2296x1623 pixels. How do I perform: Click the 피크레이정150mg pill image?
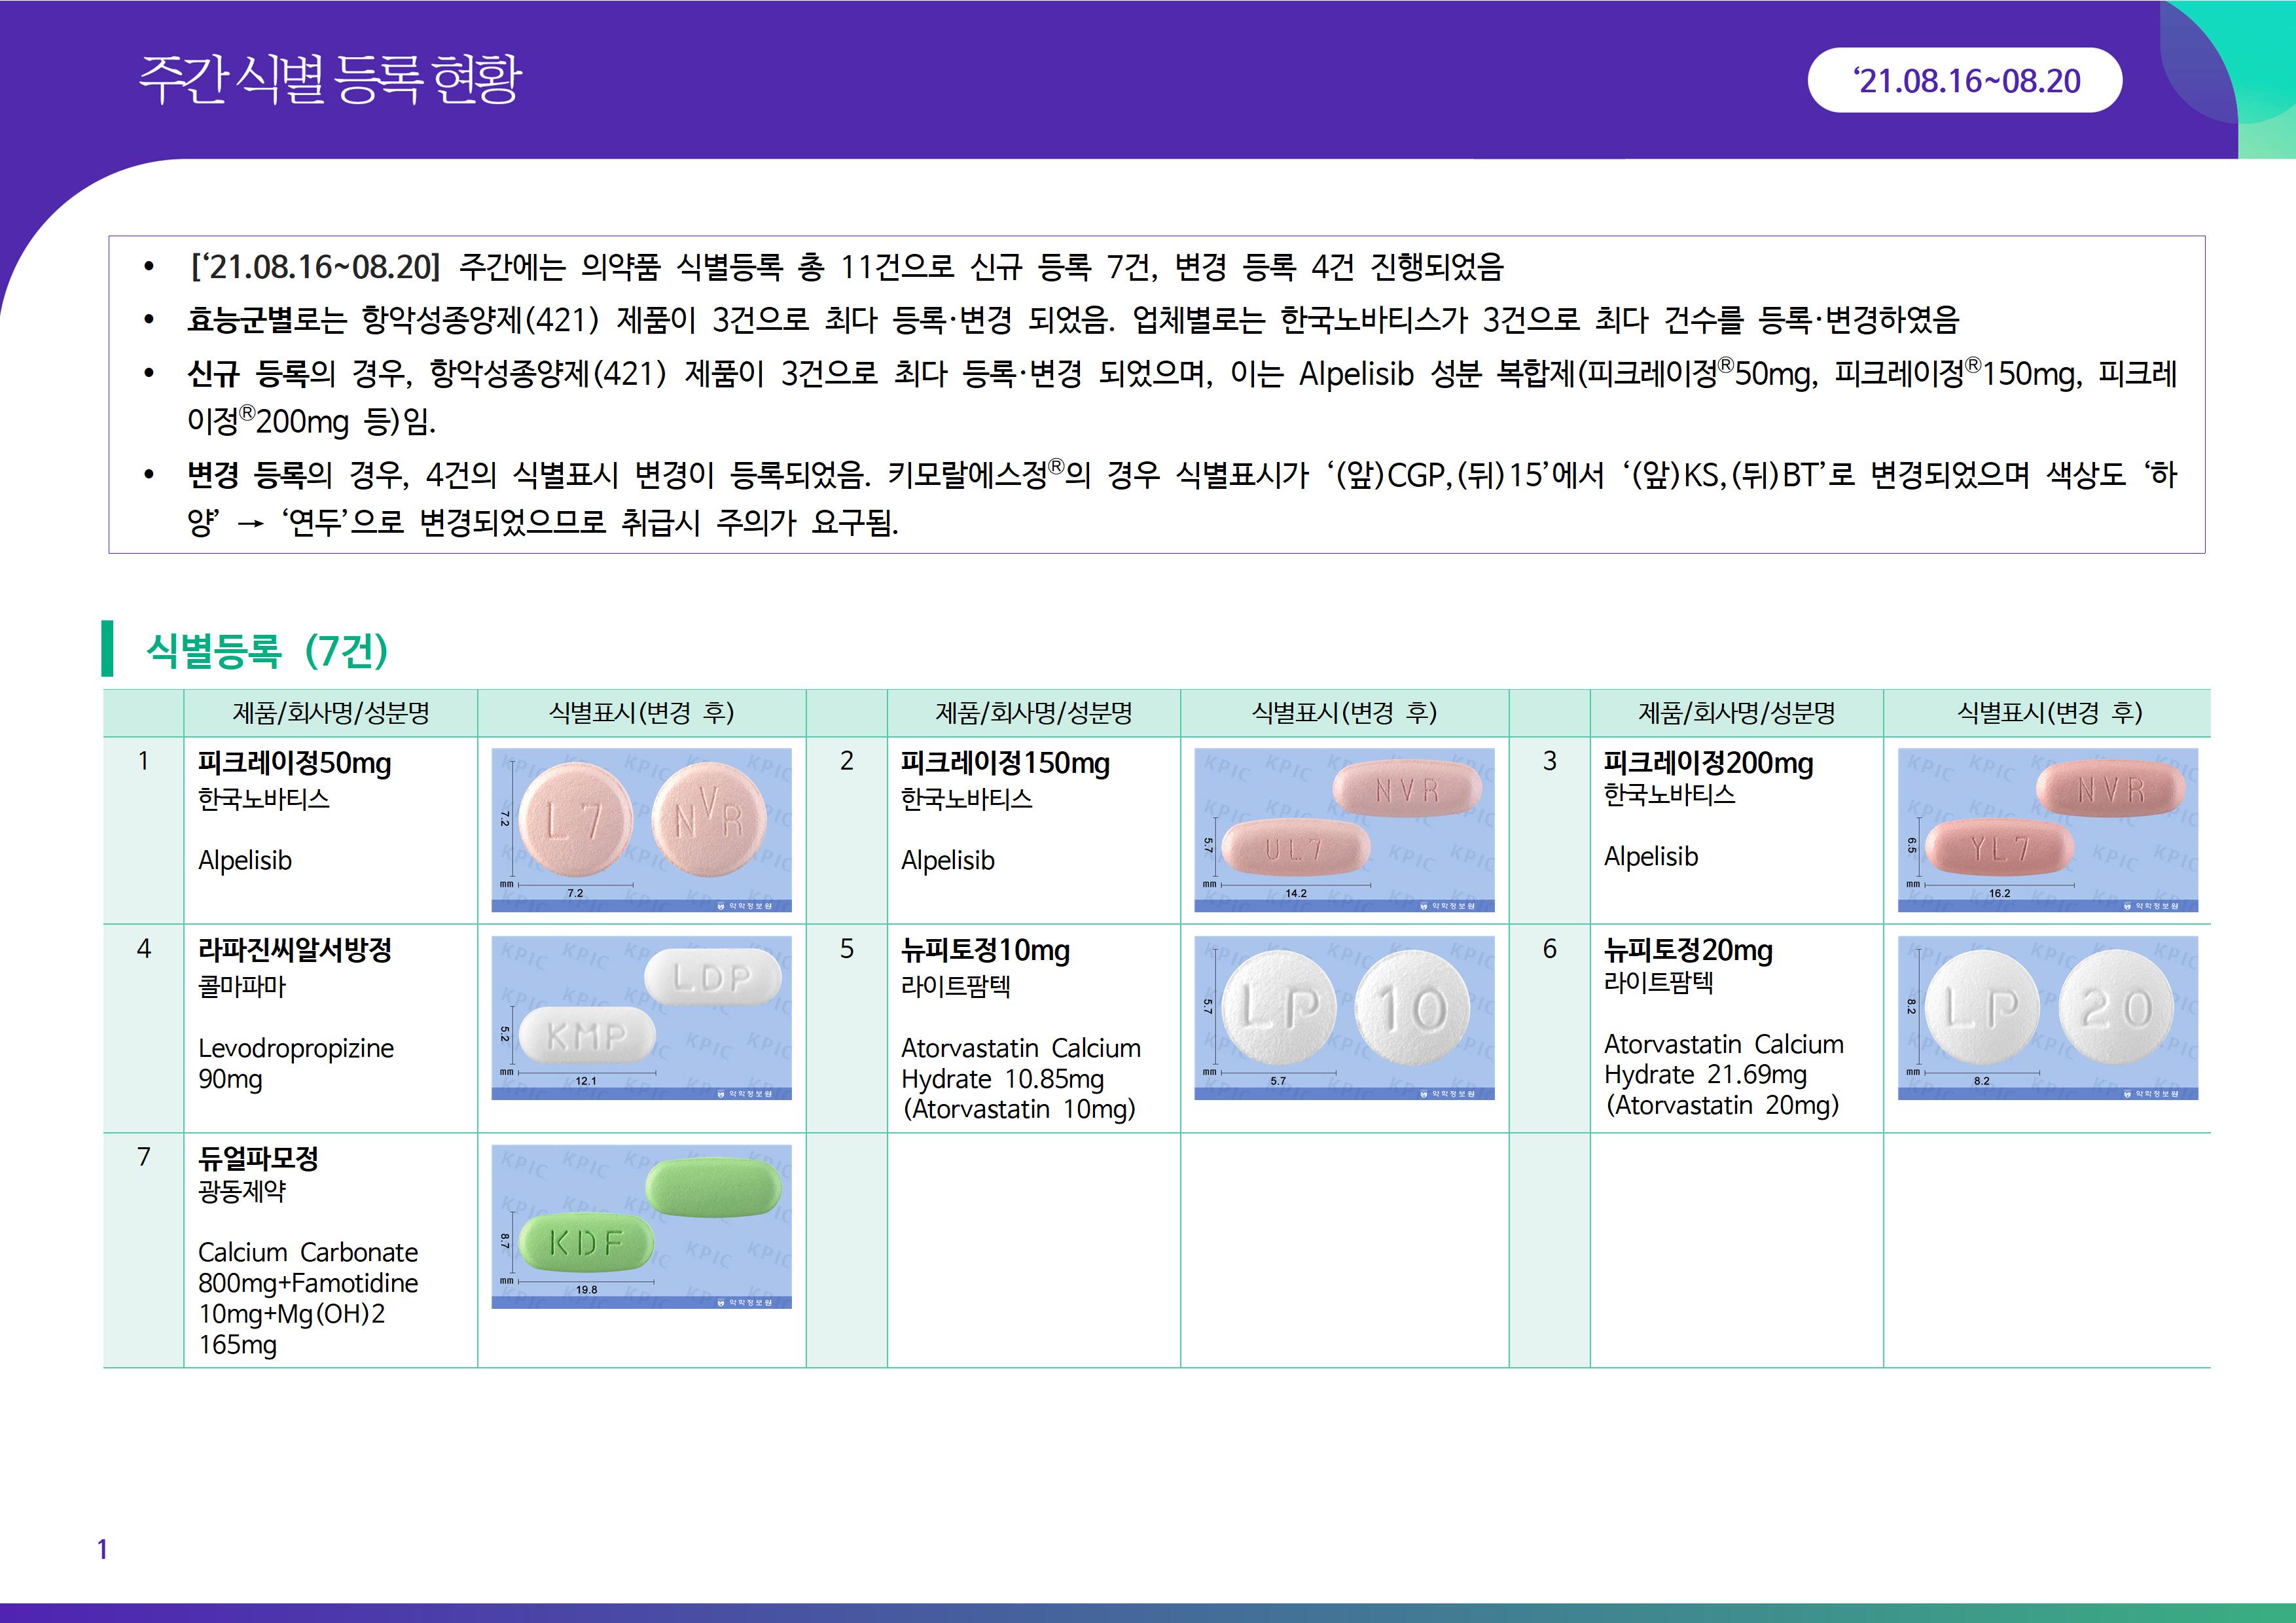[x=1344, y=829]
